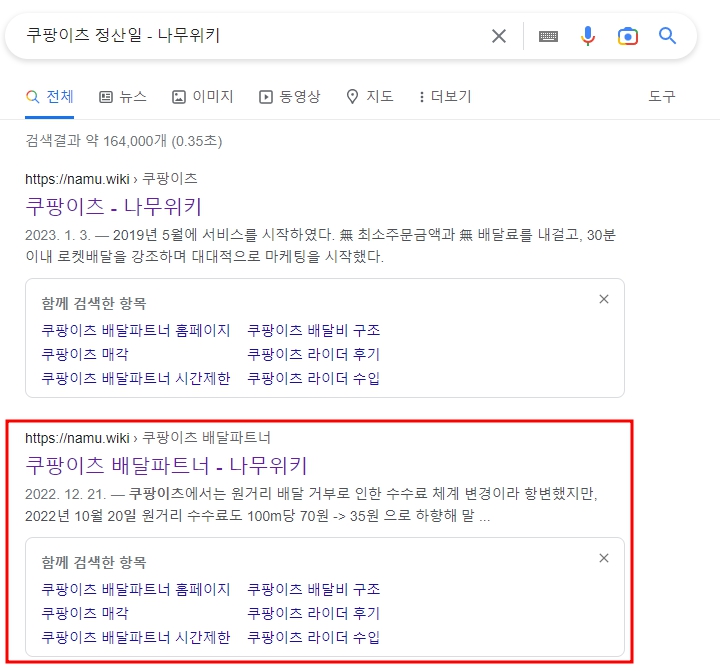
Task: Click the namu.wiki › 쿠팡이츠 배달파트너 URL breadcrumb
Action: coord(148,438)
